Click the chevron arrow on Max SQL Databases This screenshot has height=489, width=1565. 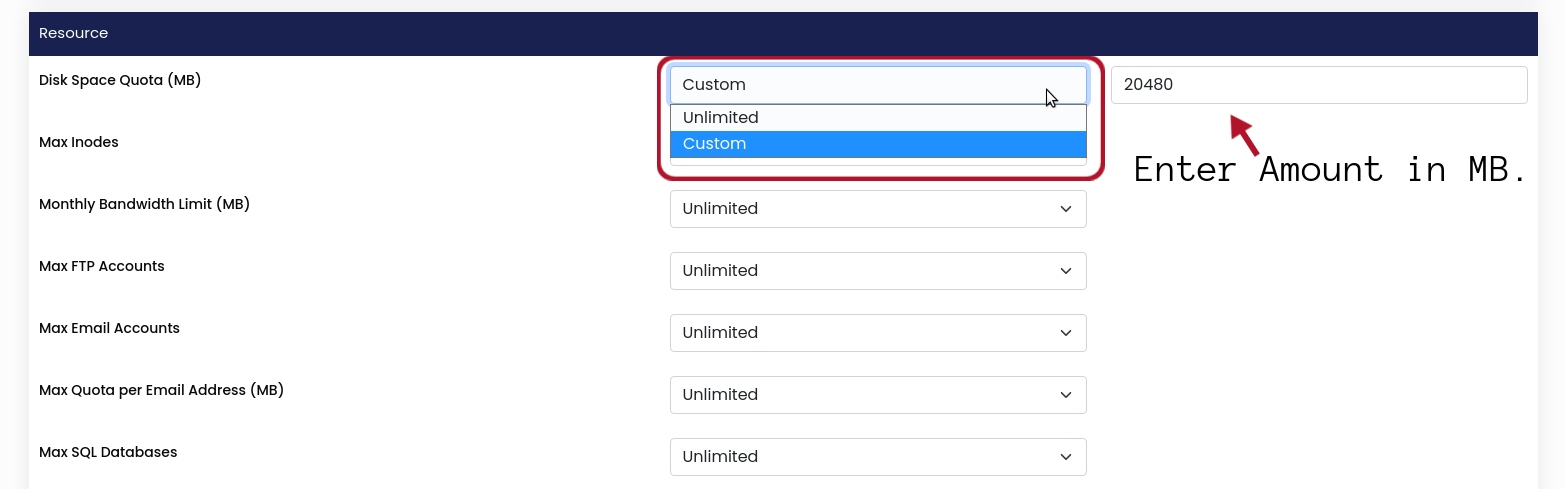click(x=1064, y=457)
